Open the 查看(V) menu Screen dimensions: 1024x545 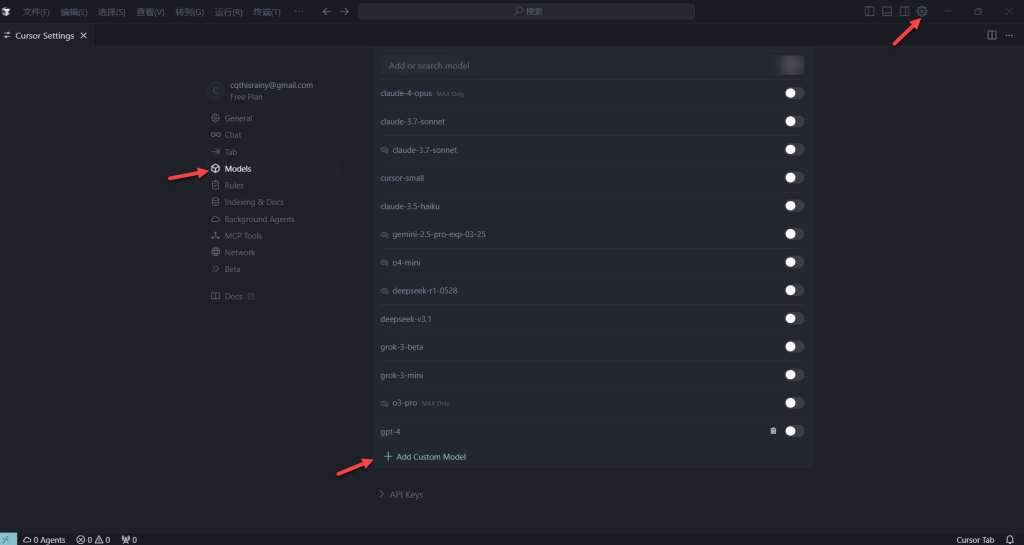(x=150, y=12)
